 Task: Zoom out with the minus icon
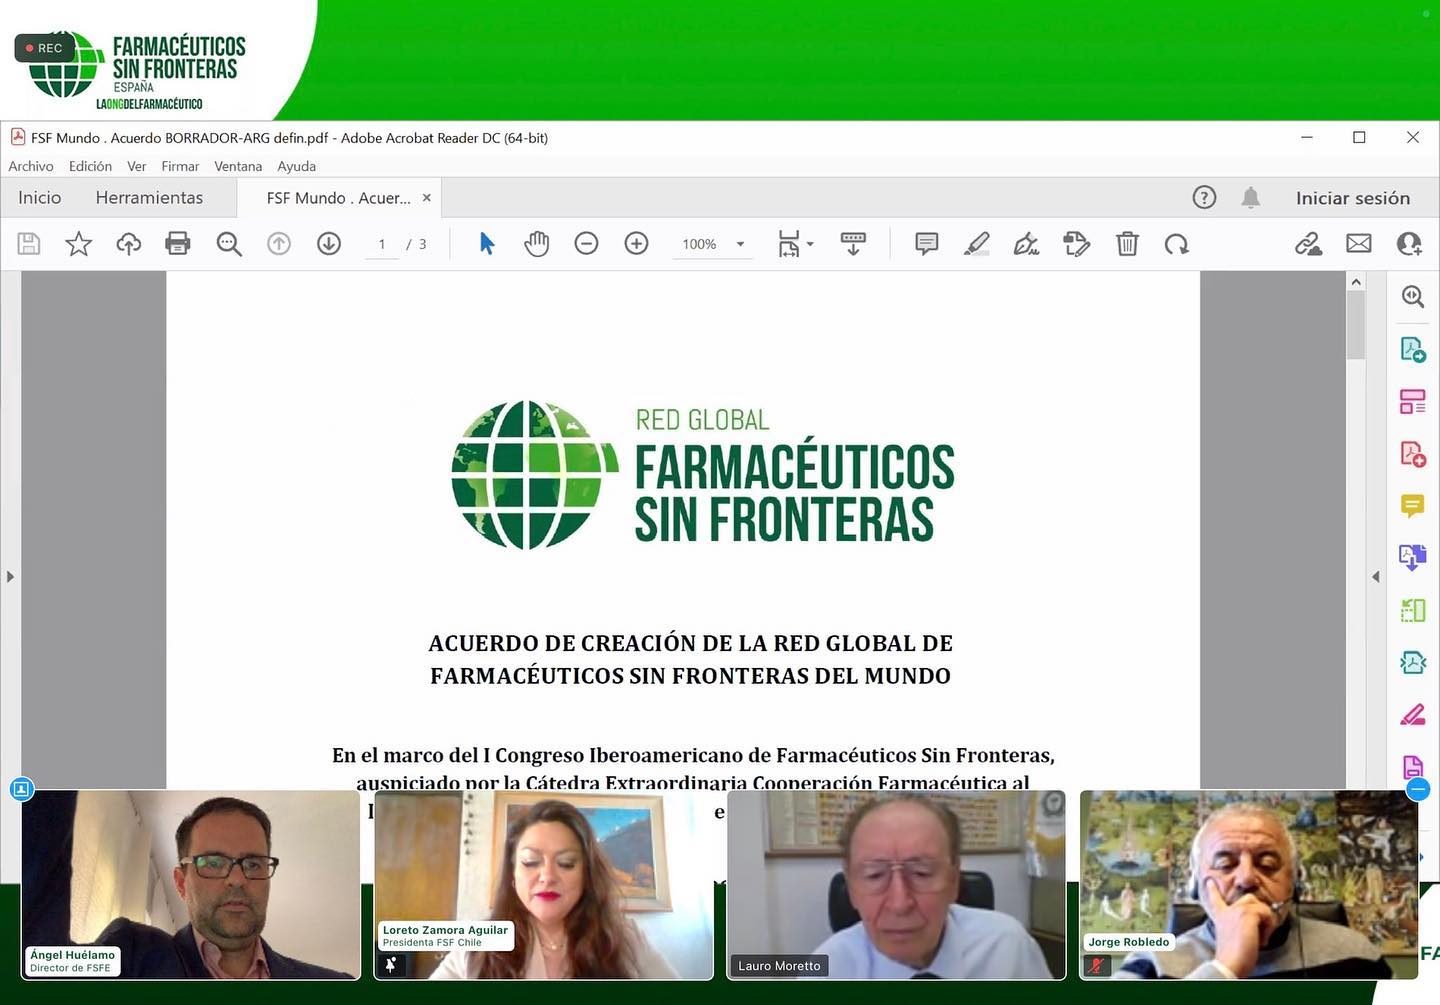click(586, 243)
